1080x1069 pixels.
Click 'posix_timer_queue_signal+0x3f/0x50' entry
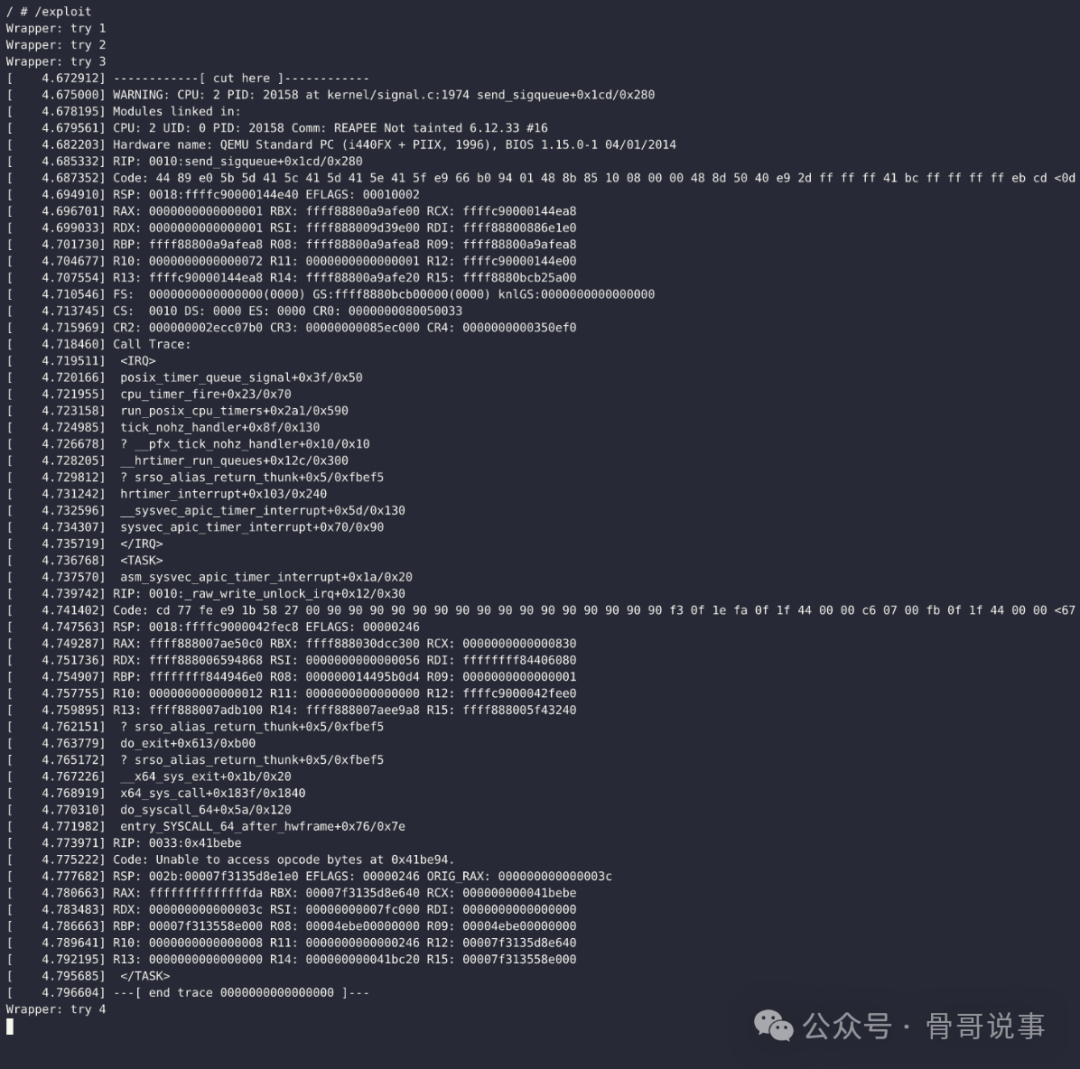241,377
